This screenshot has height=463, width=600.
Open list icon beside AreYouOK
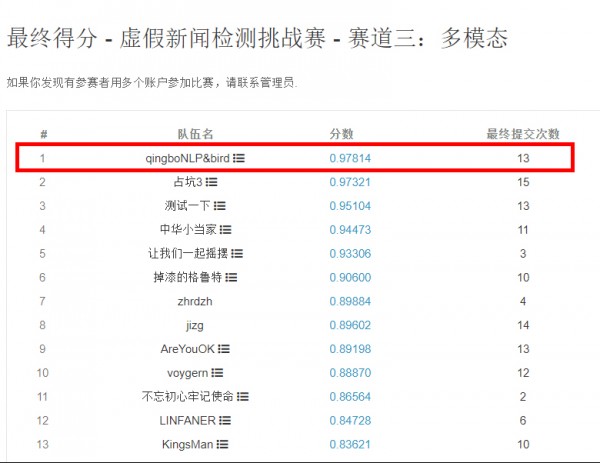224,349
